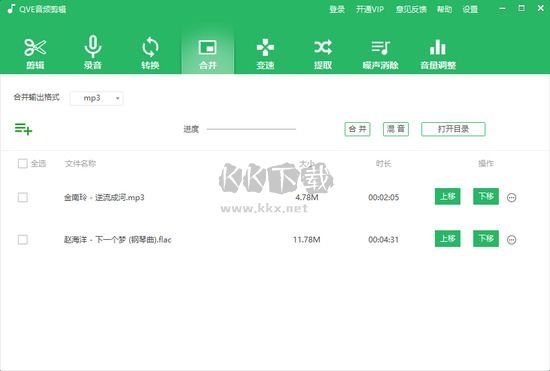Viewport: 550px width, 371px height.
Task: Click the 合并 merge button
Action: click(357, 129)
